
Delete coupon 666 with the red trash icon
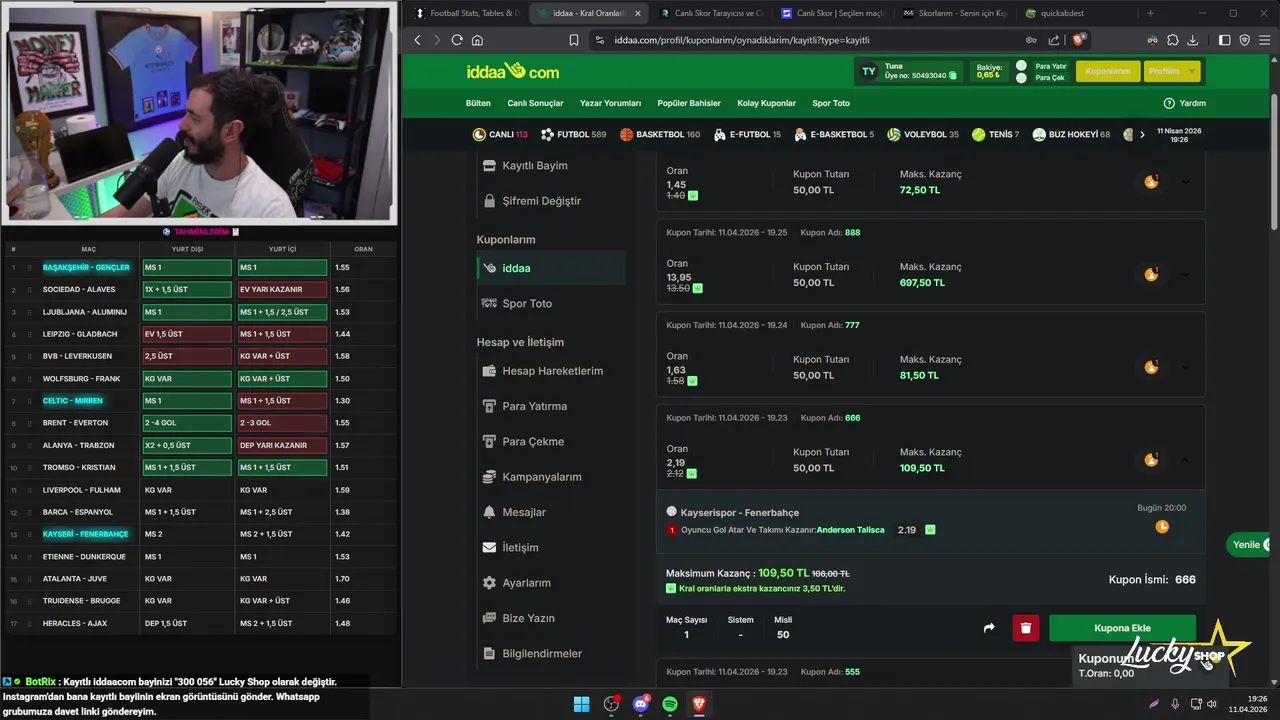coord(1025,628)
